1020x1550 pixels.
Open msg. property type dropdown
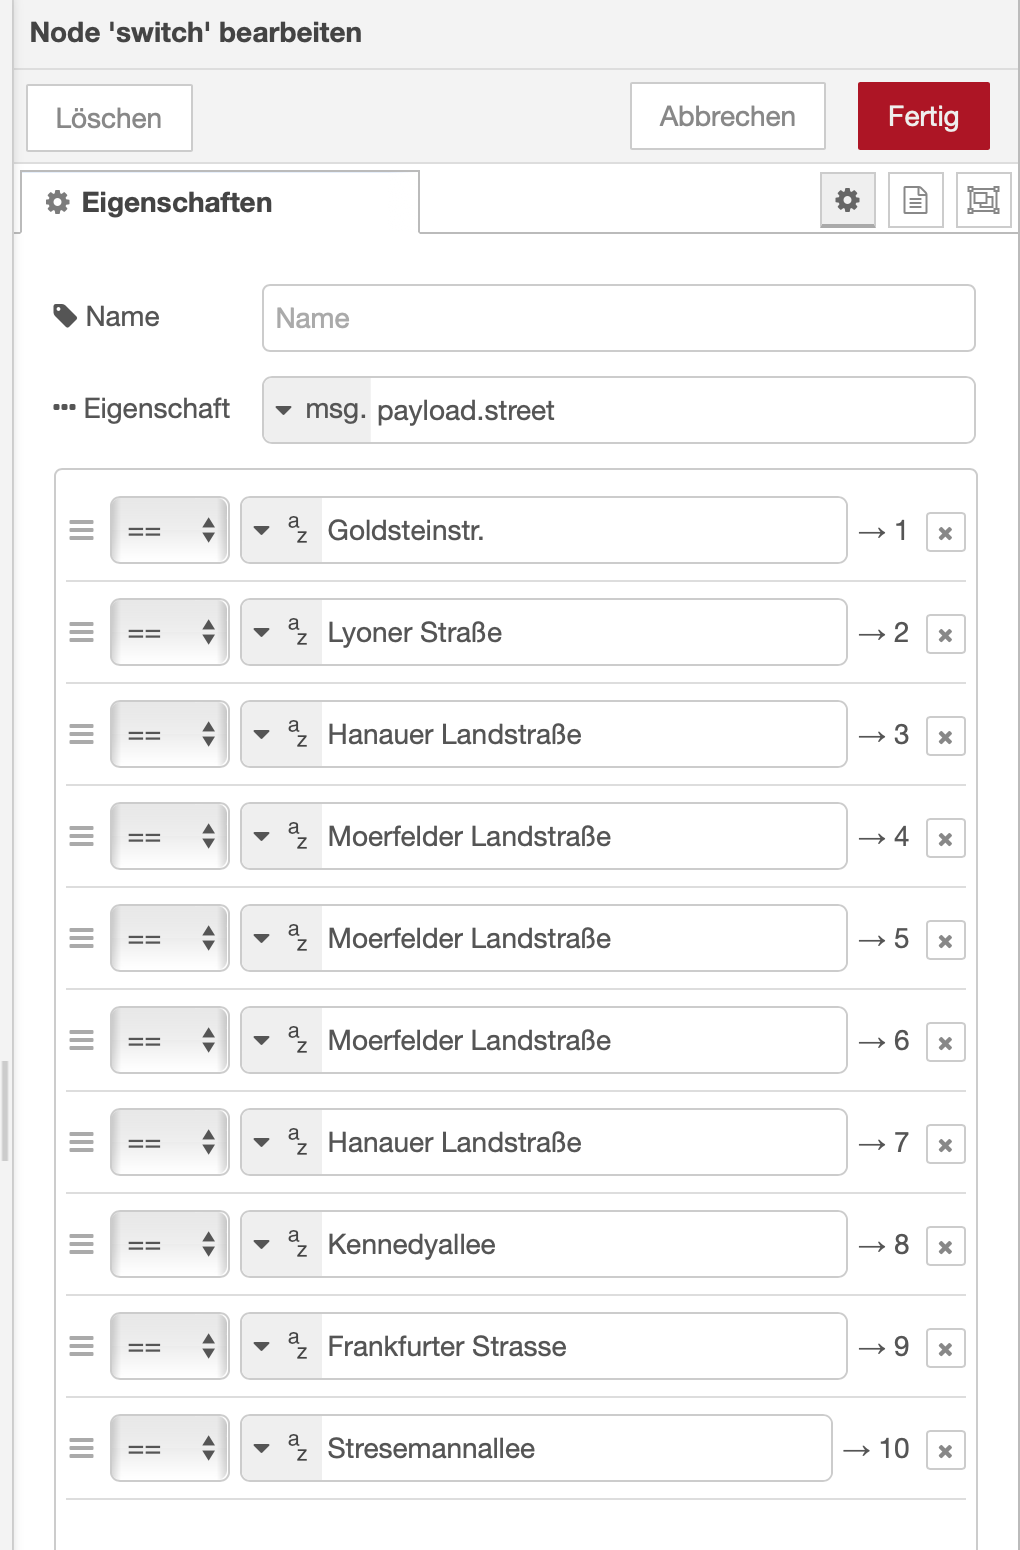click(316, 410)
